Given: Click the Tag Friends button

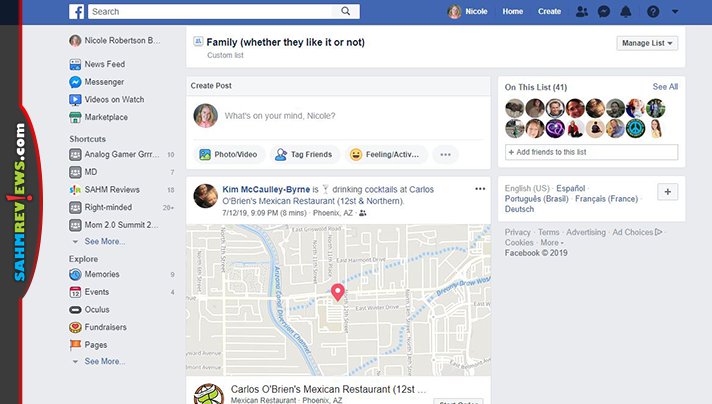Looking at the screenshot, I should point(304,155).
